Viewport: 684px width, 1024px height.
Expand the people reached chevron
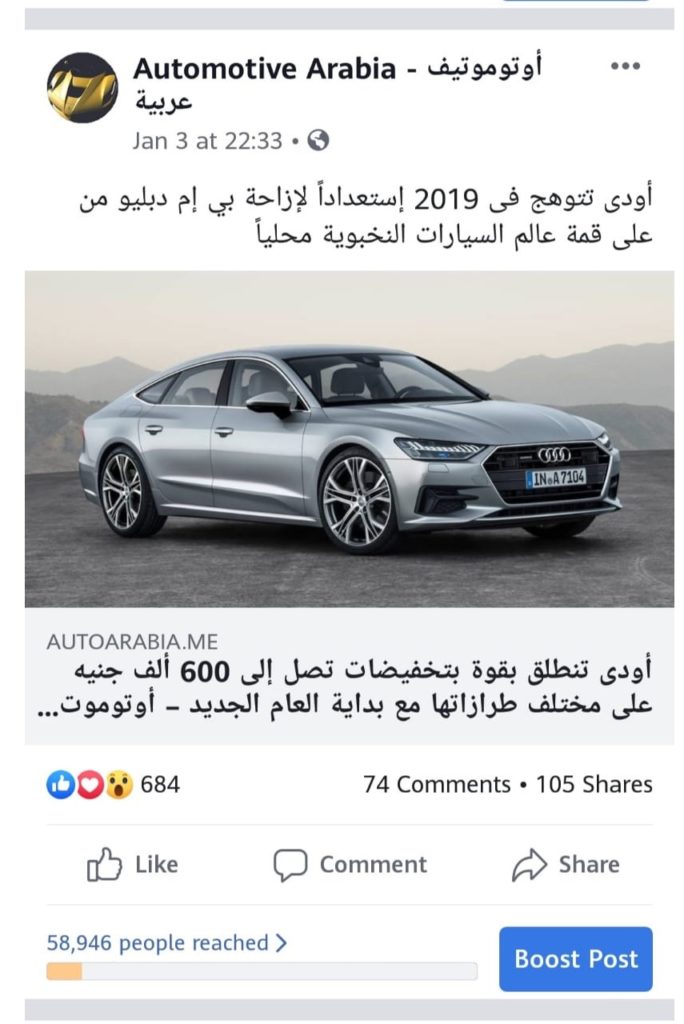(281, 942)
